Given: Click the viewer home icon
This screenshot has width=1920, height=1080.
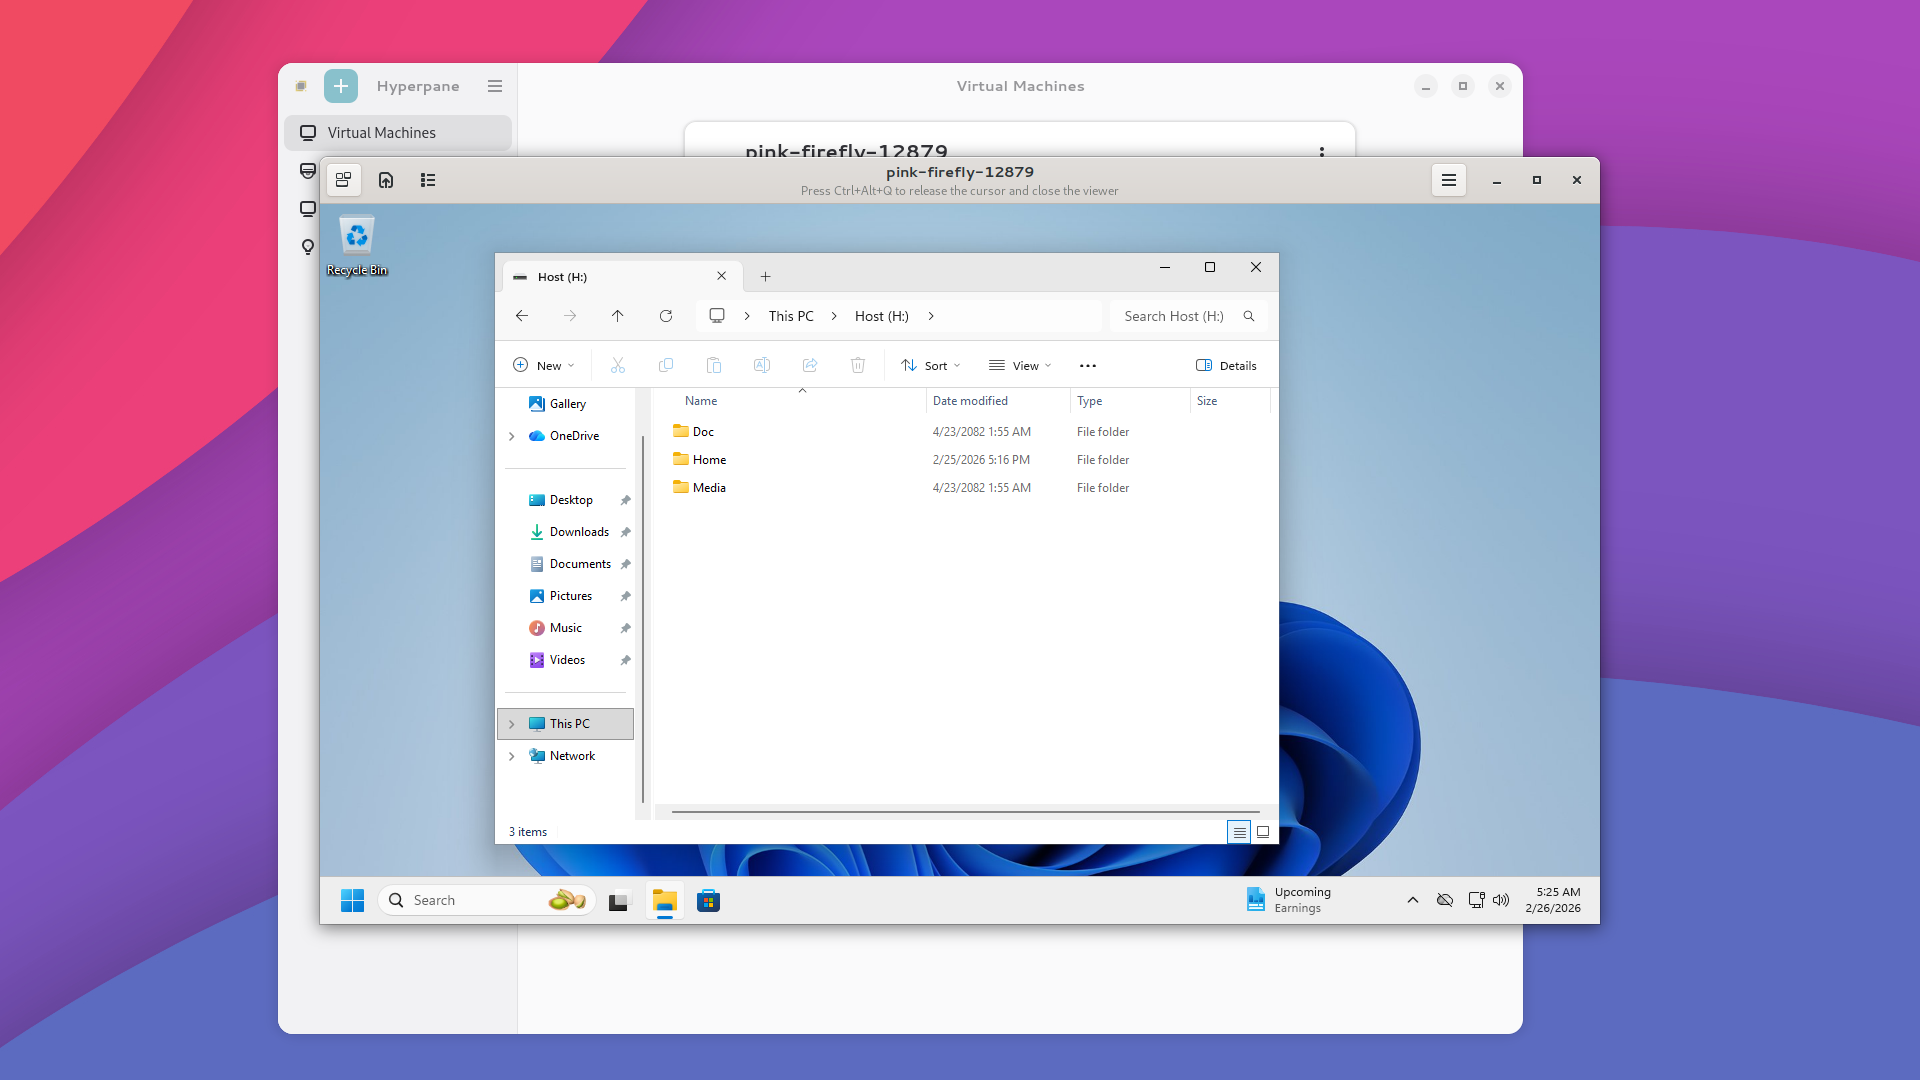Looking at the screenshot, I should tap(386, 180).
